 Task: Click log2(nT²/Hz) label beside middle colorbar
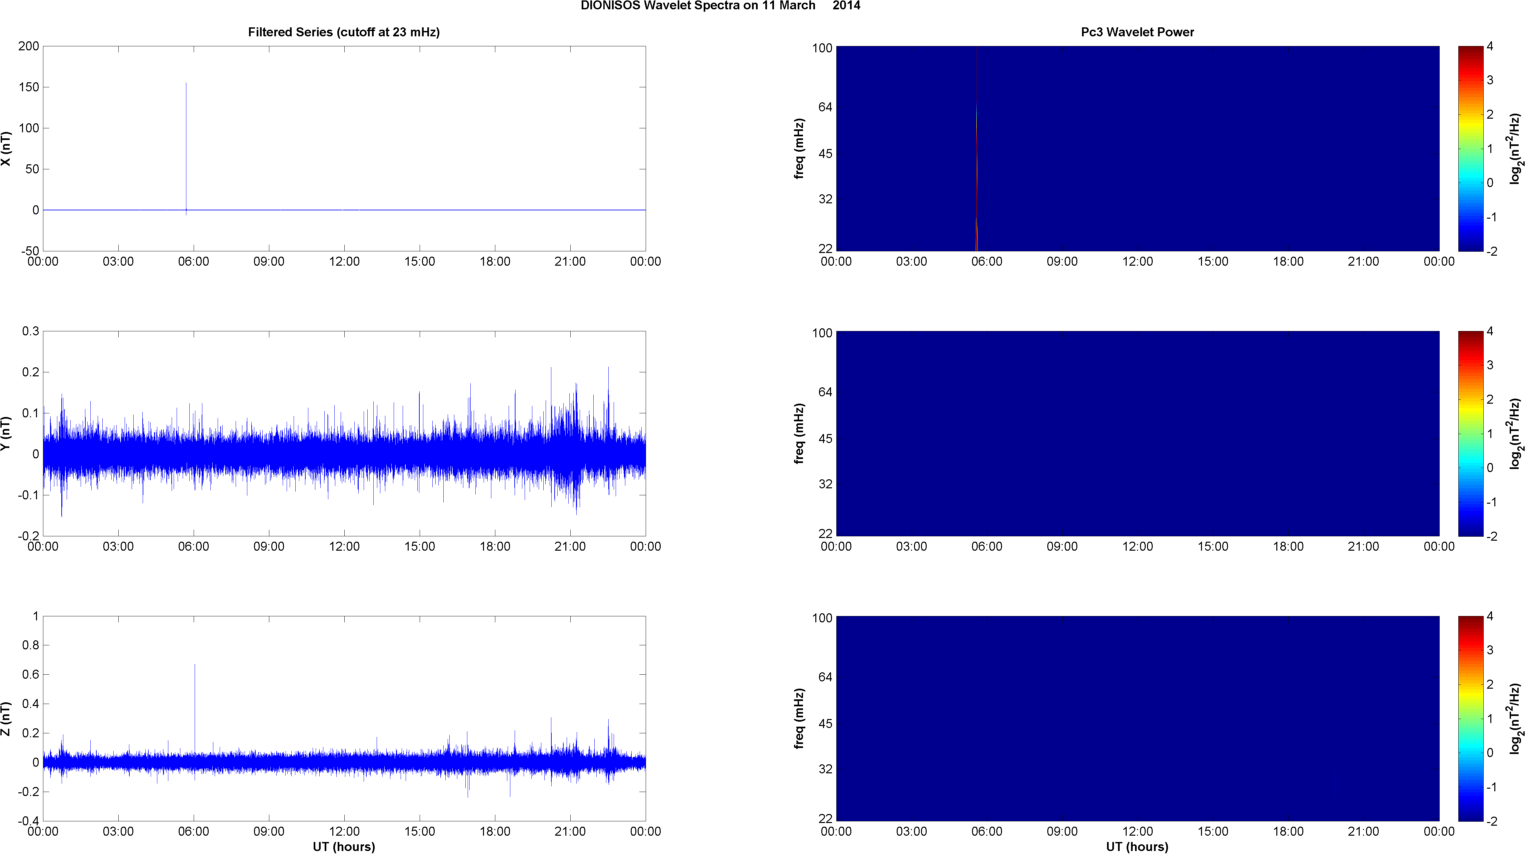coord(1516,434)
